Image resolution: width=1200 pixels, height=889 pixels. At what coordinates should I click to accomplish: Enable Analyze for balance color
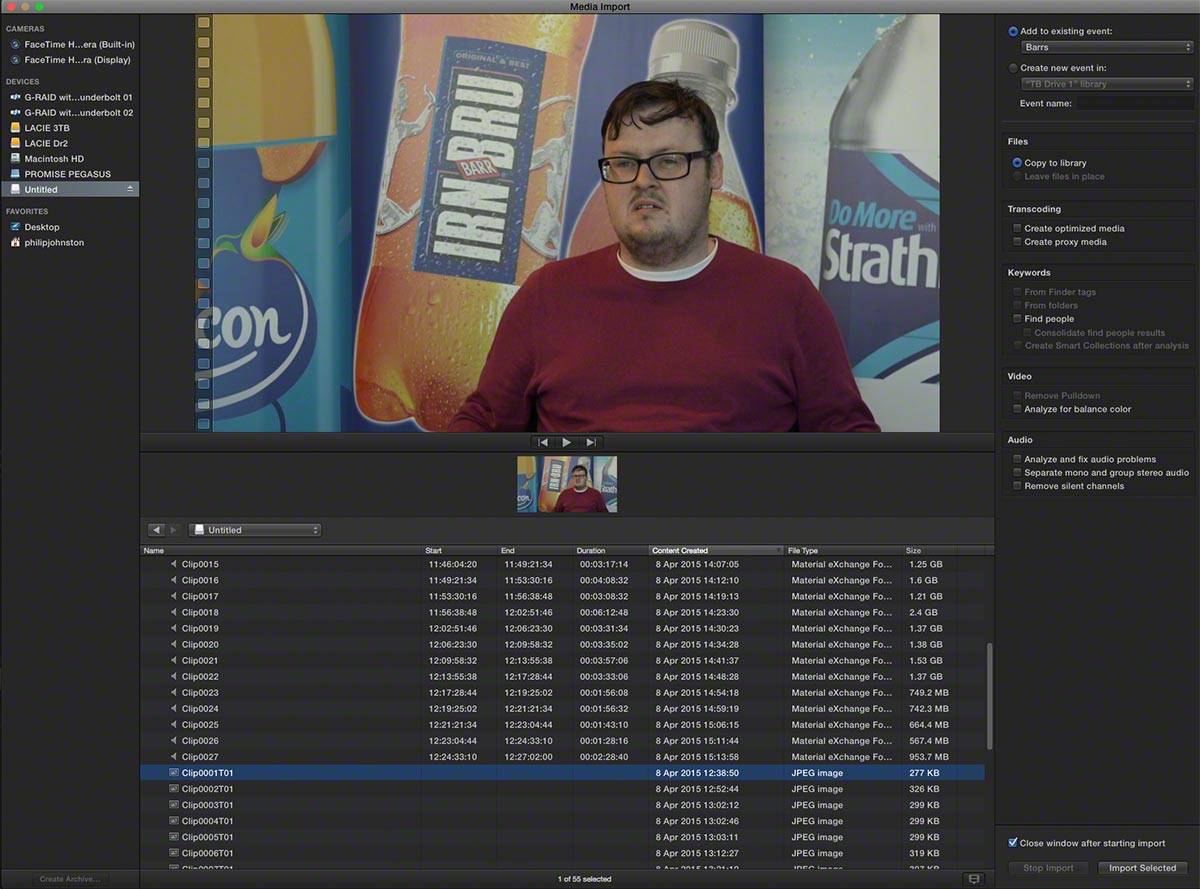coord(1017,409)
